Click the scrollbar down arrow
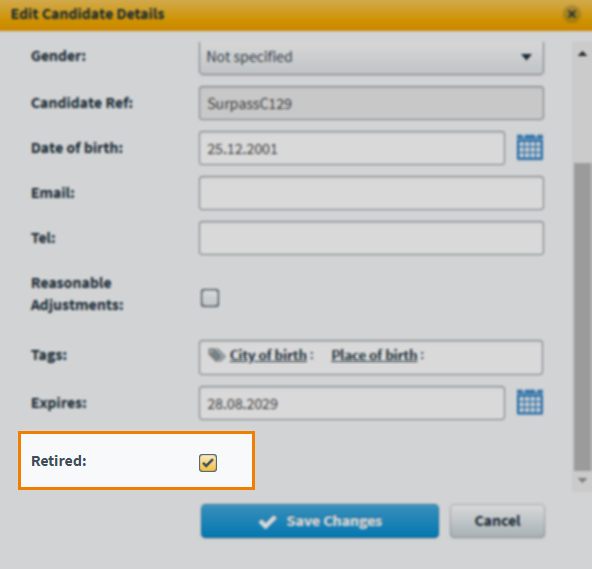Screen dimensions: 592x569 tap(582, 480)
